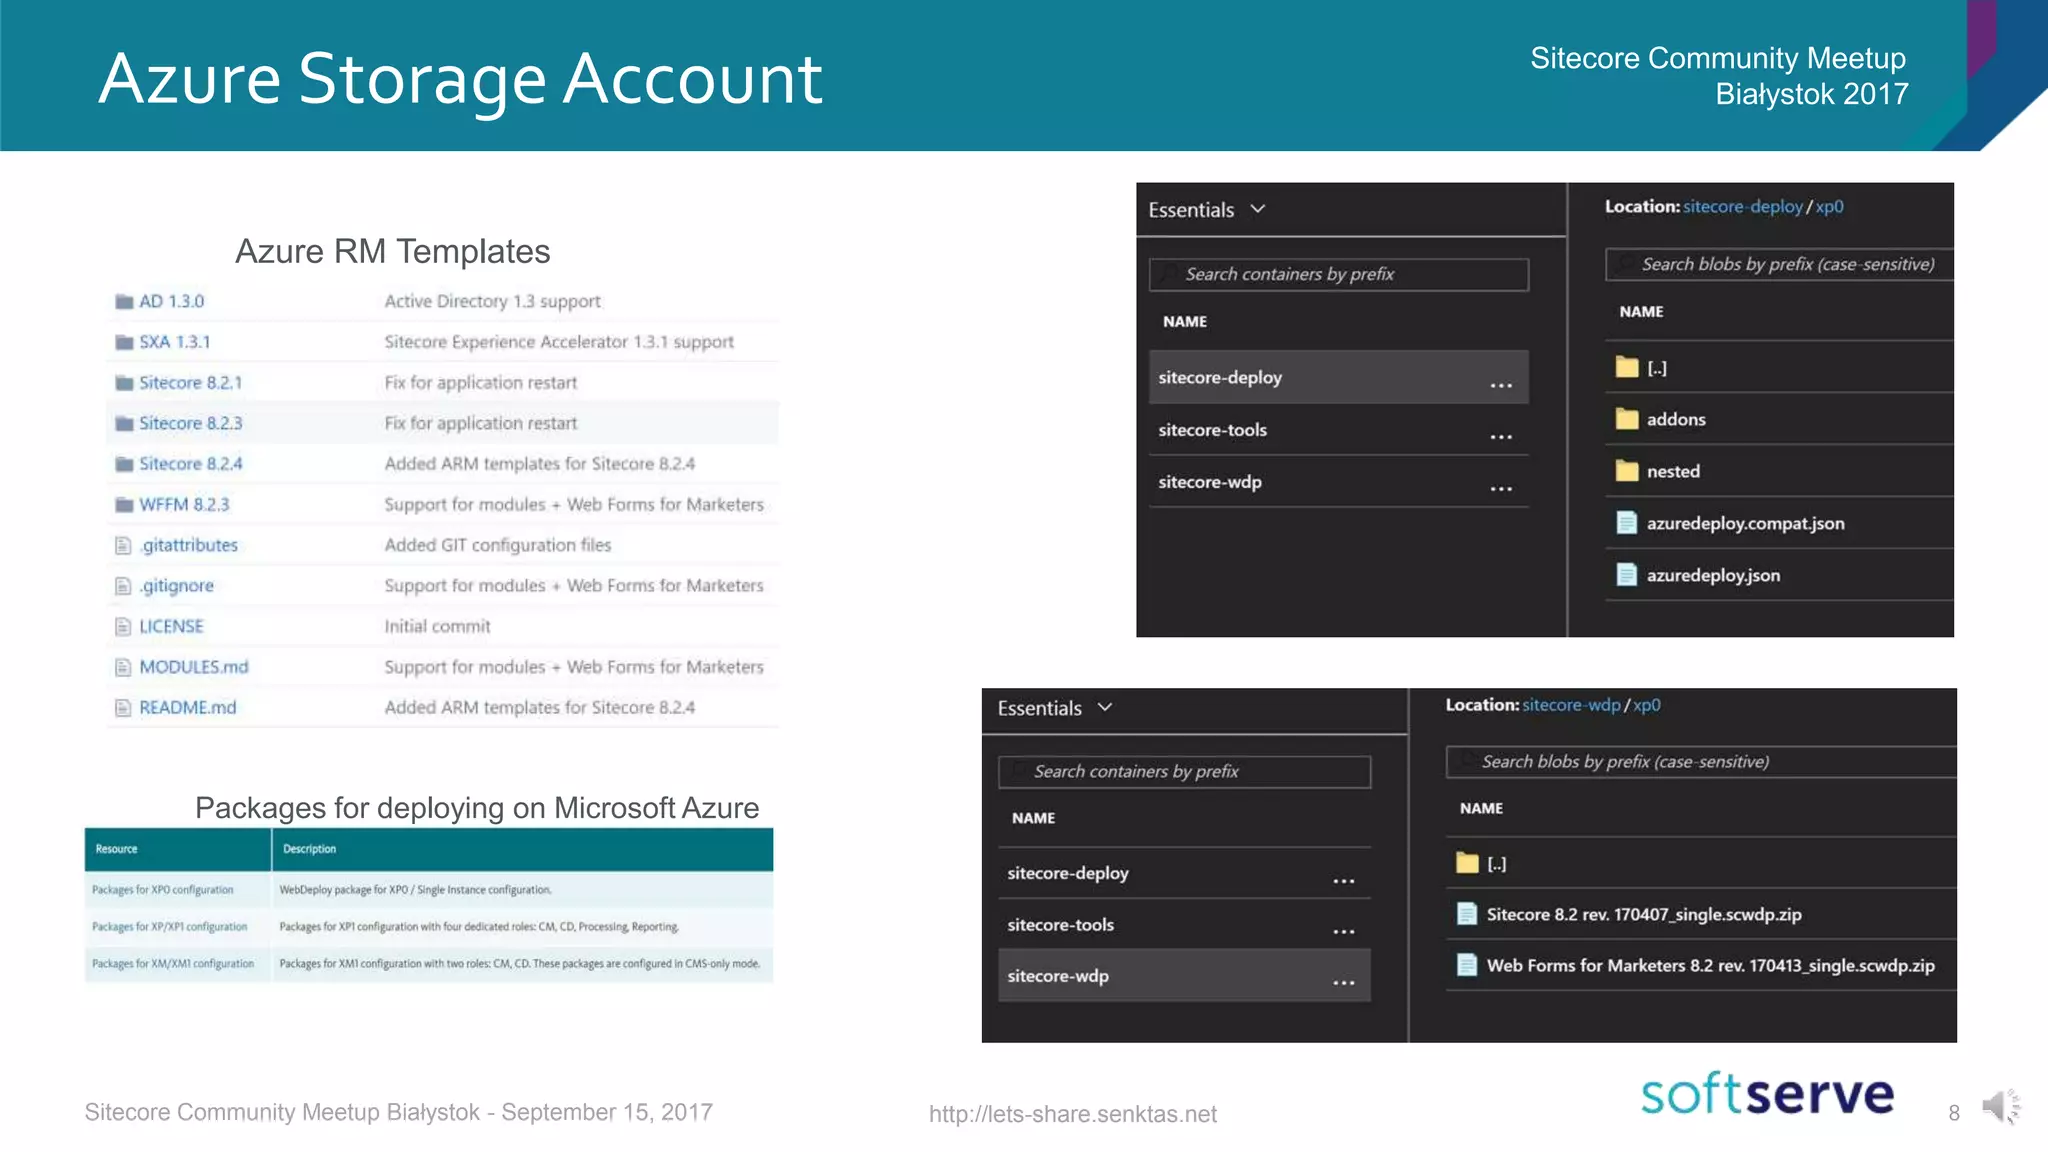This screenshot has height=1152, width=2048.
Task: Open the README.md file link
Action: tap(188, 708)
